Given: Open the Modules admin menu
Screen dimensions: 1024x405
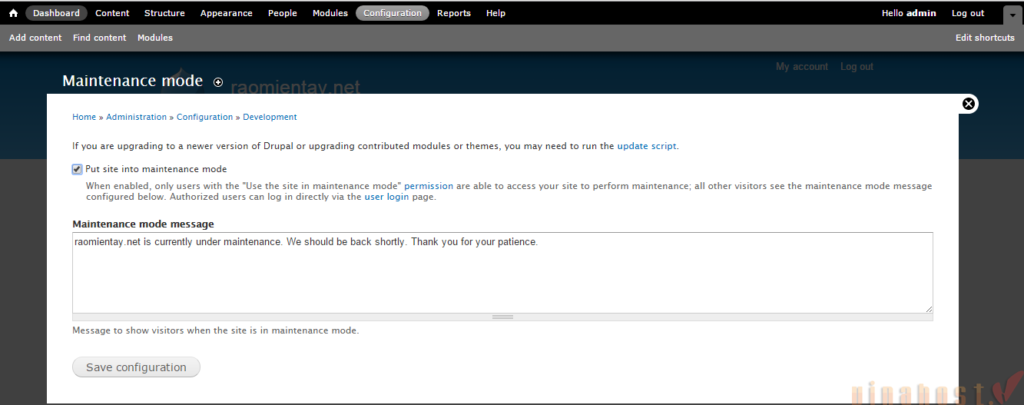Looking at the screenshot, I should point(330,13).
